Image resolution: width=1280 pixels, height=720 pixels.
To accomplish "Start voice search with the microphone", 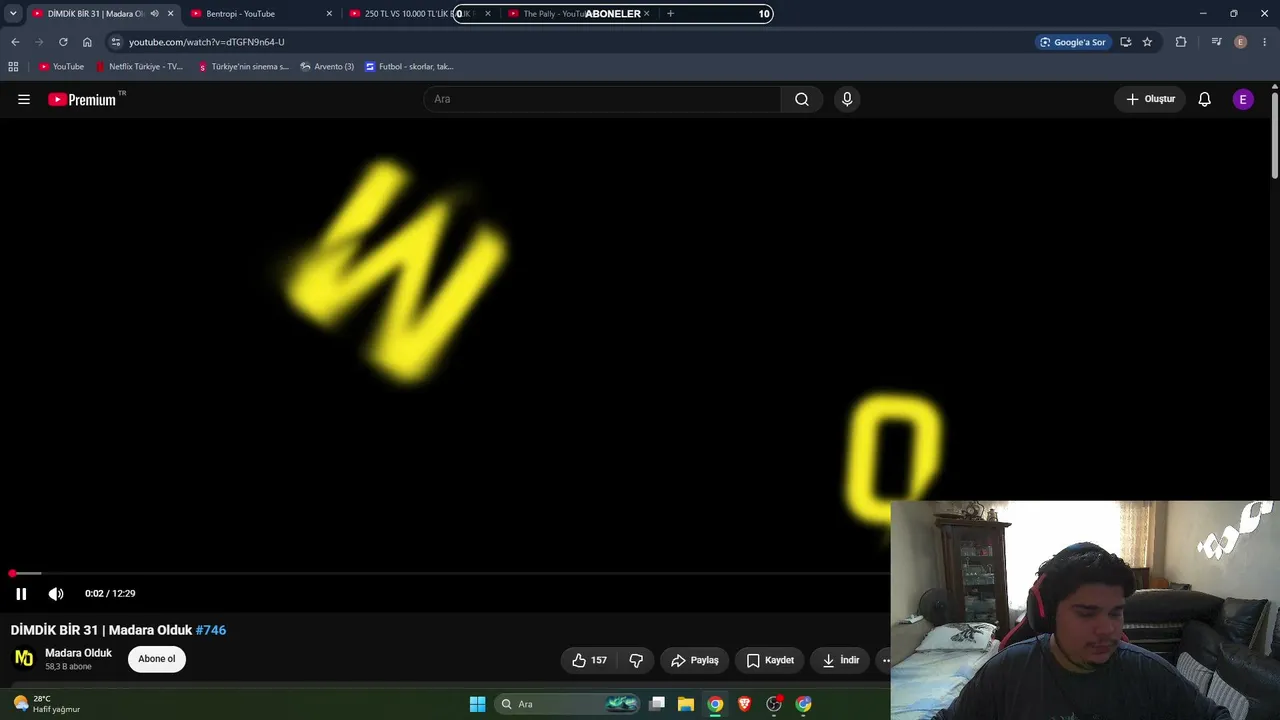I will click(847, 99).
